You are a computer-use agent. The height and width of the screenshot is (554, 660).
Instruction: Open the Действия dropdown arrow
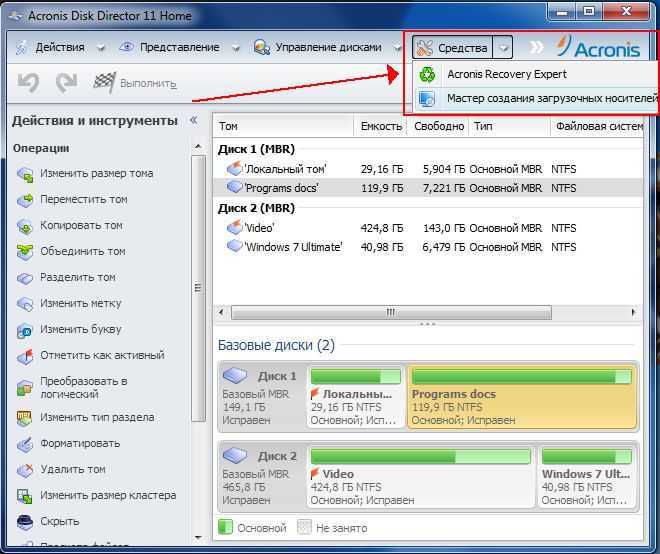(101, 48)
